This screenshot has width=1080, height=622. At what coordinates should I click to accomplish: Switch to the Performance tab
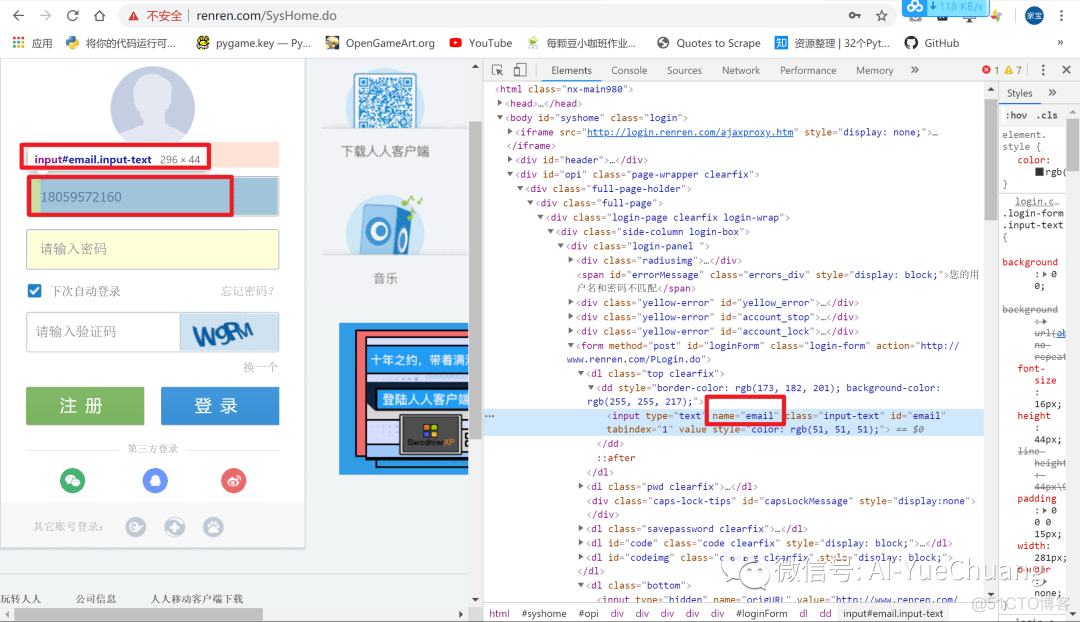[808, 70]
